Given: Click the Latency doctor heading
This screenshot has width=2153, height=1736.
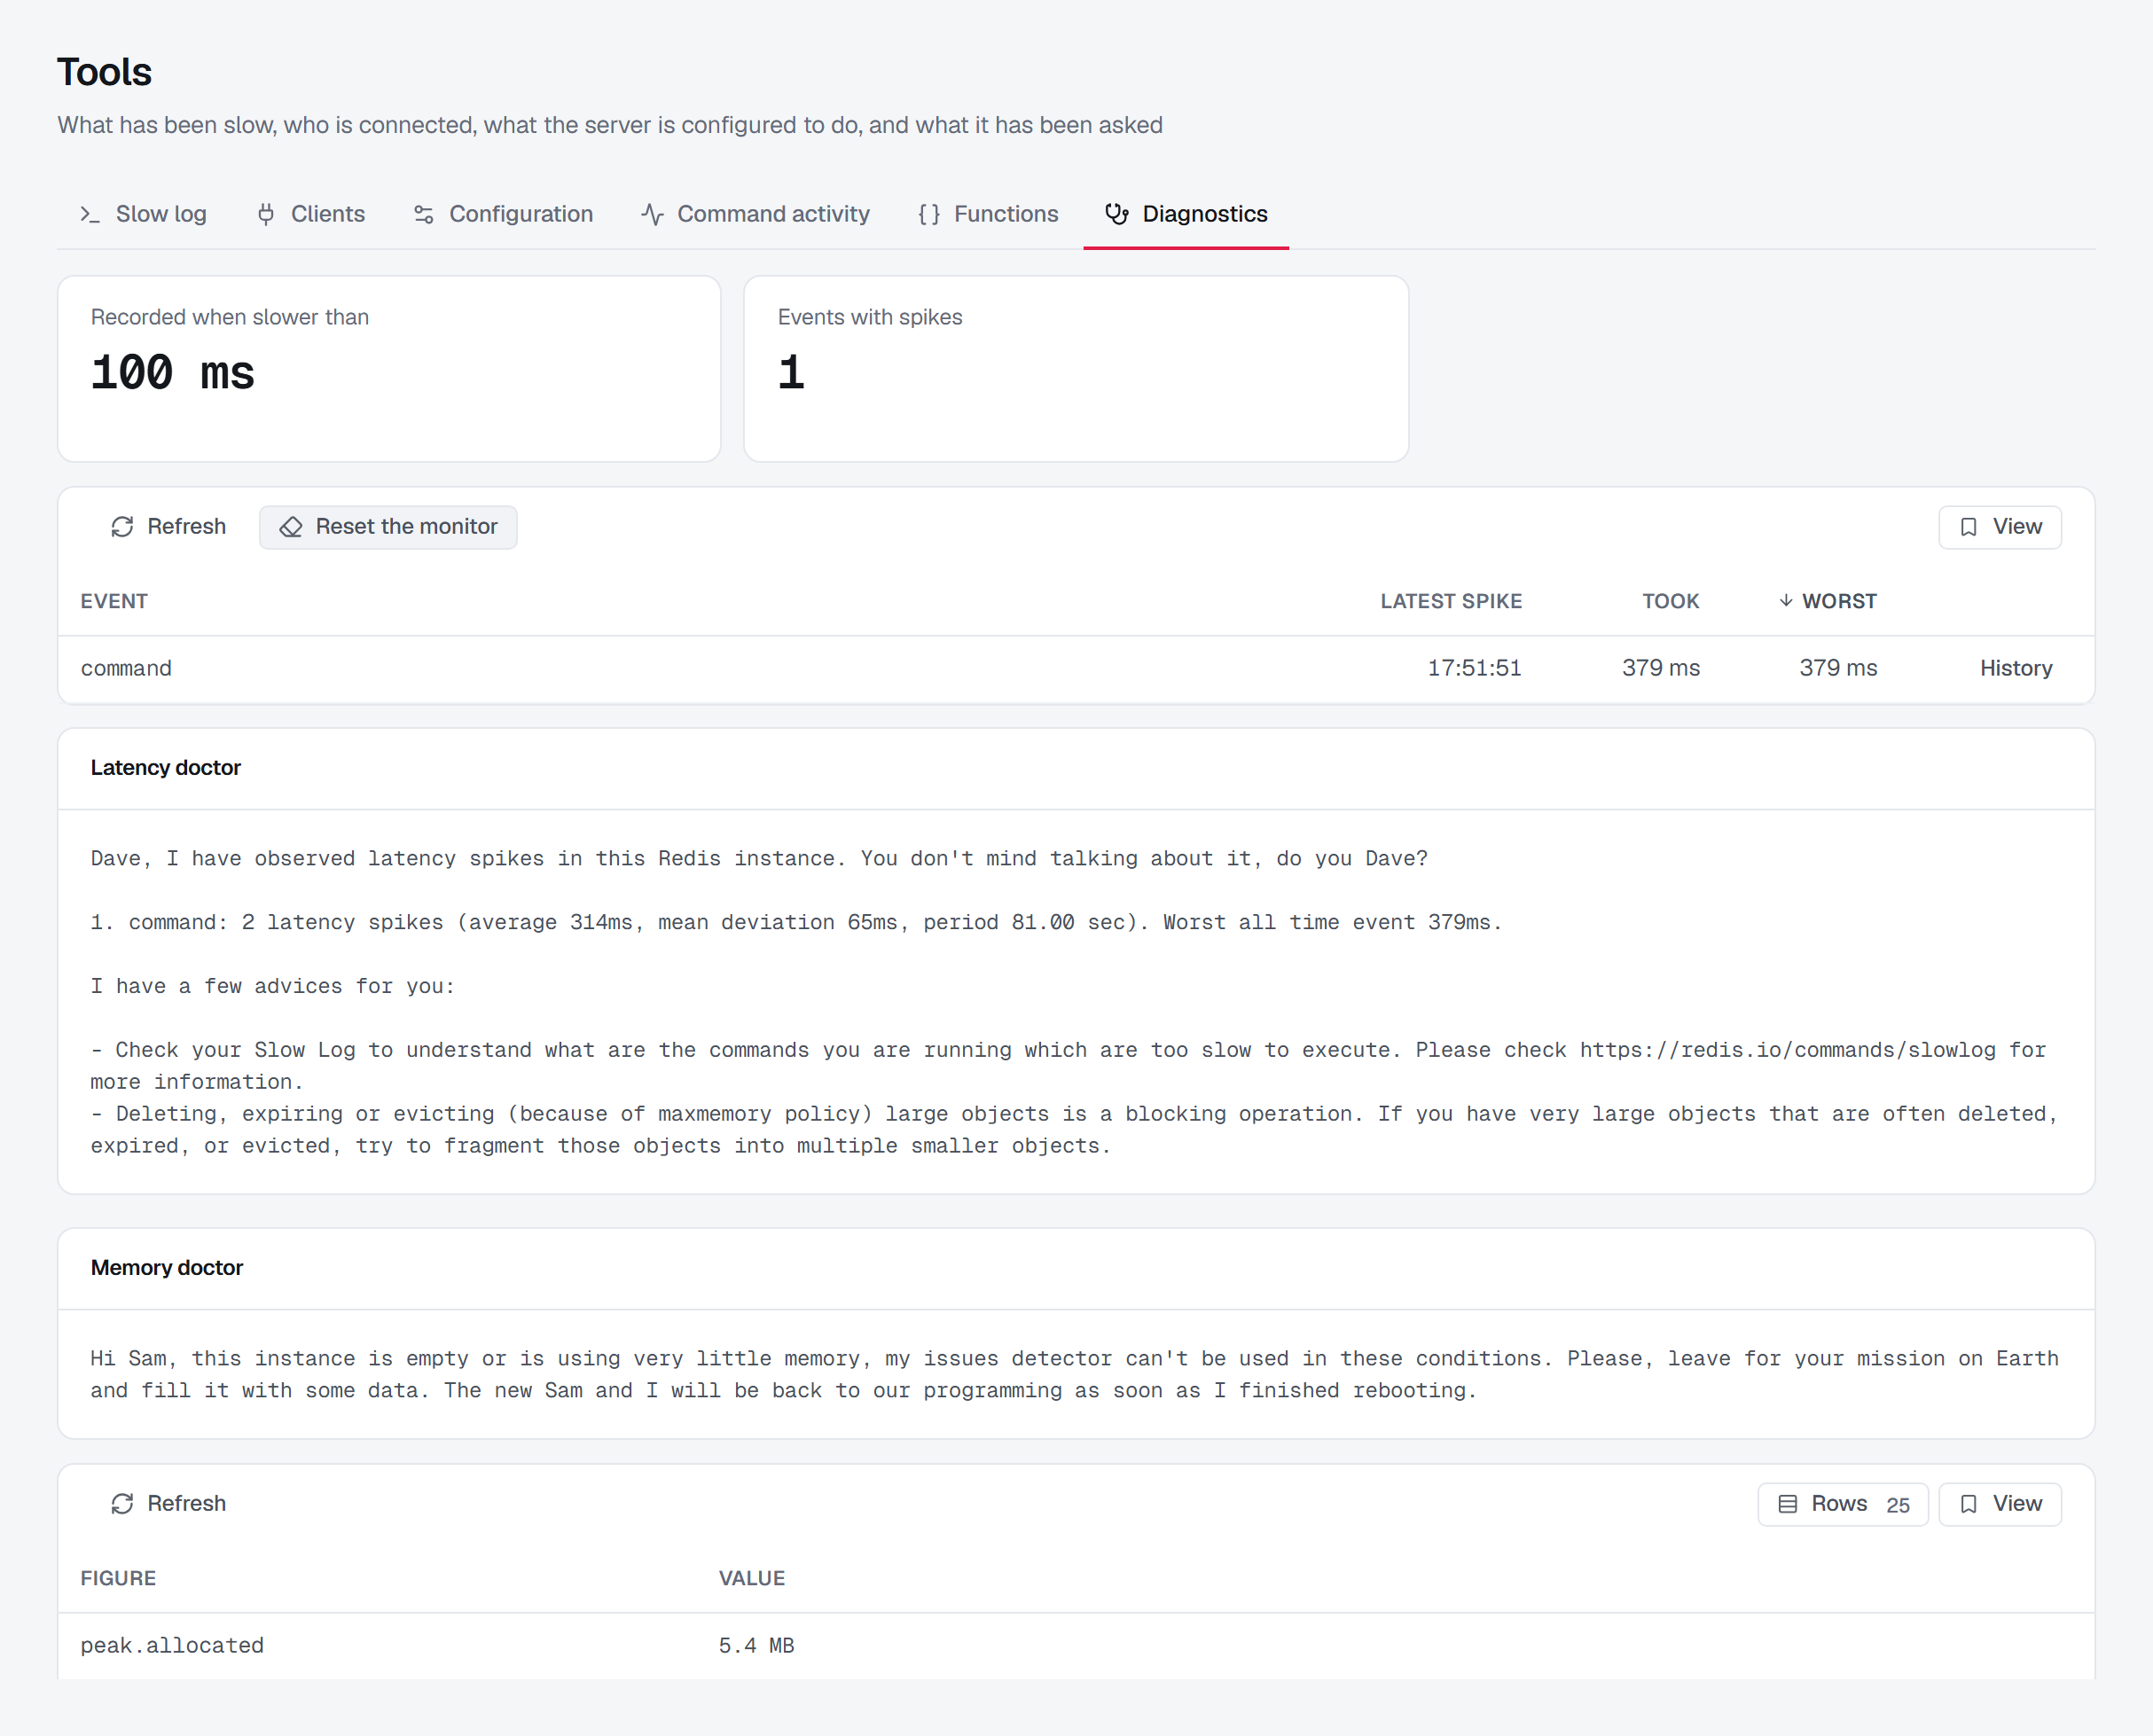Looking at the screenshot, I should click(x=165, y=767).
